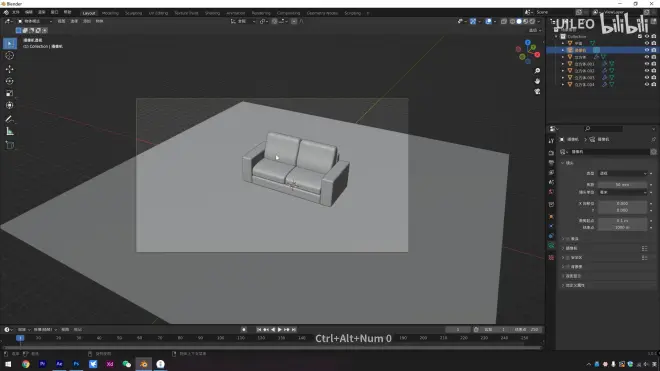The height and width of the screenshot is (371, 660).
Task: Jump to the timeline start frame
Action: tap(259, 330)
